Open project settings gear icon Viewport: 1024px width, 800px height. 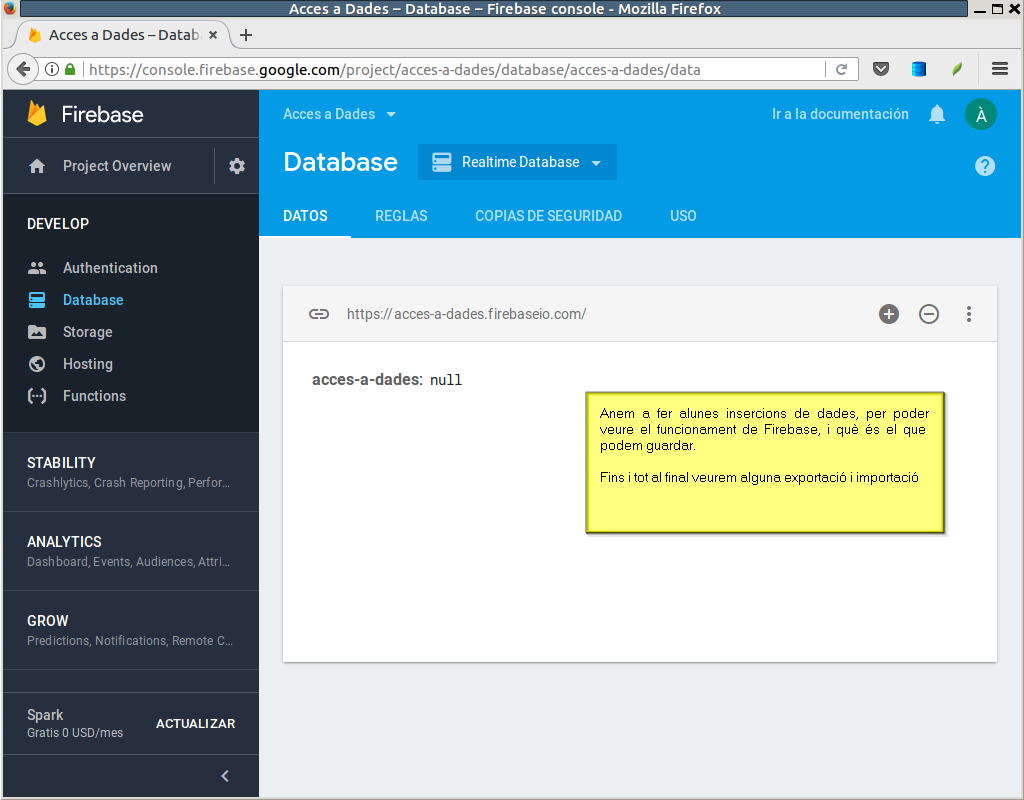click(x=237, y=166)
